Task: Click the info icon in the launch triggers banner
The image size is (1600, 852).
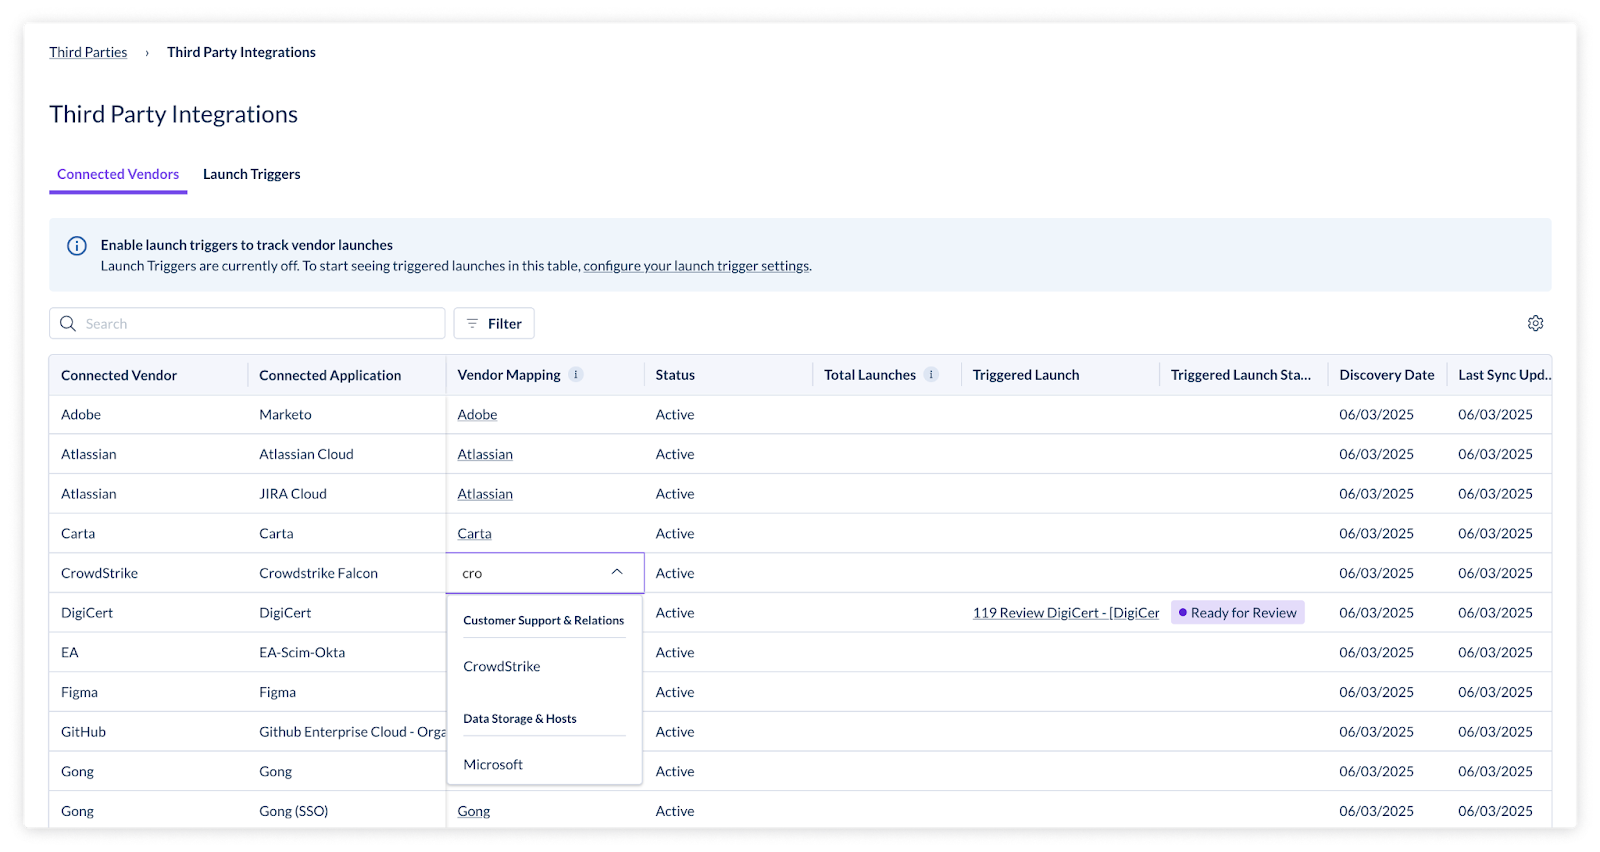Action: coord(77,246)
